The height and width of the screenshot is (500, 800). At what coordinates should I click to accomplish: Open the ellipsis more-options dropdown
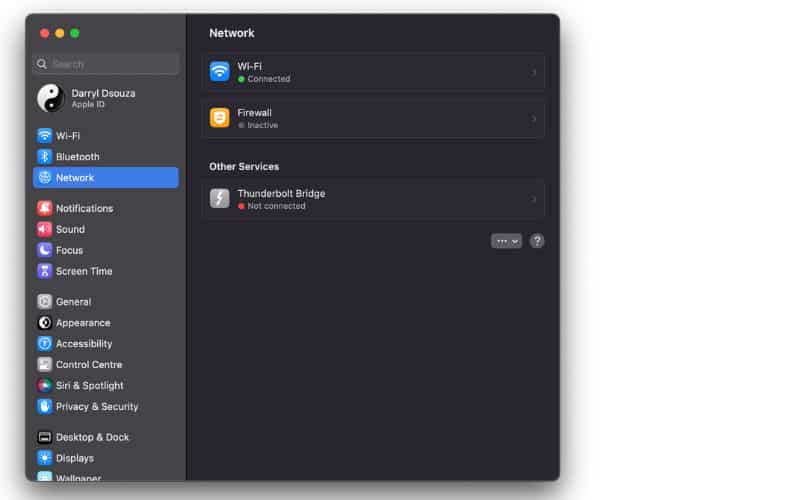coord(506,241)
